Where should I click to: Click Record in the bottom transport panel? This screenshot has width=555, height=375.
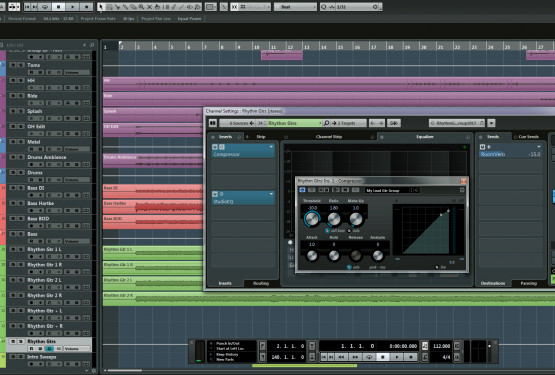[x=411, y=357]
